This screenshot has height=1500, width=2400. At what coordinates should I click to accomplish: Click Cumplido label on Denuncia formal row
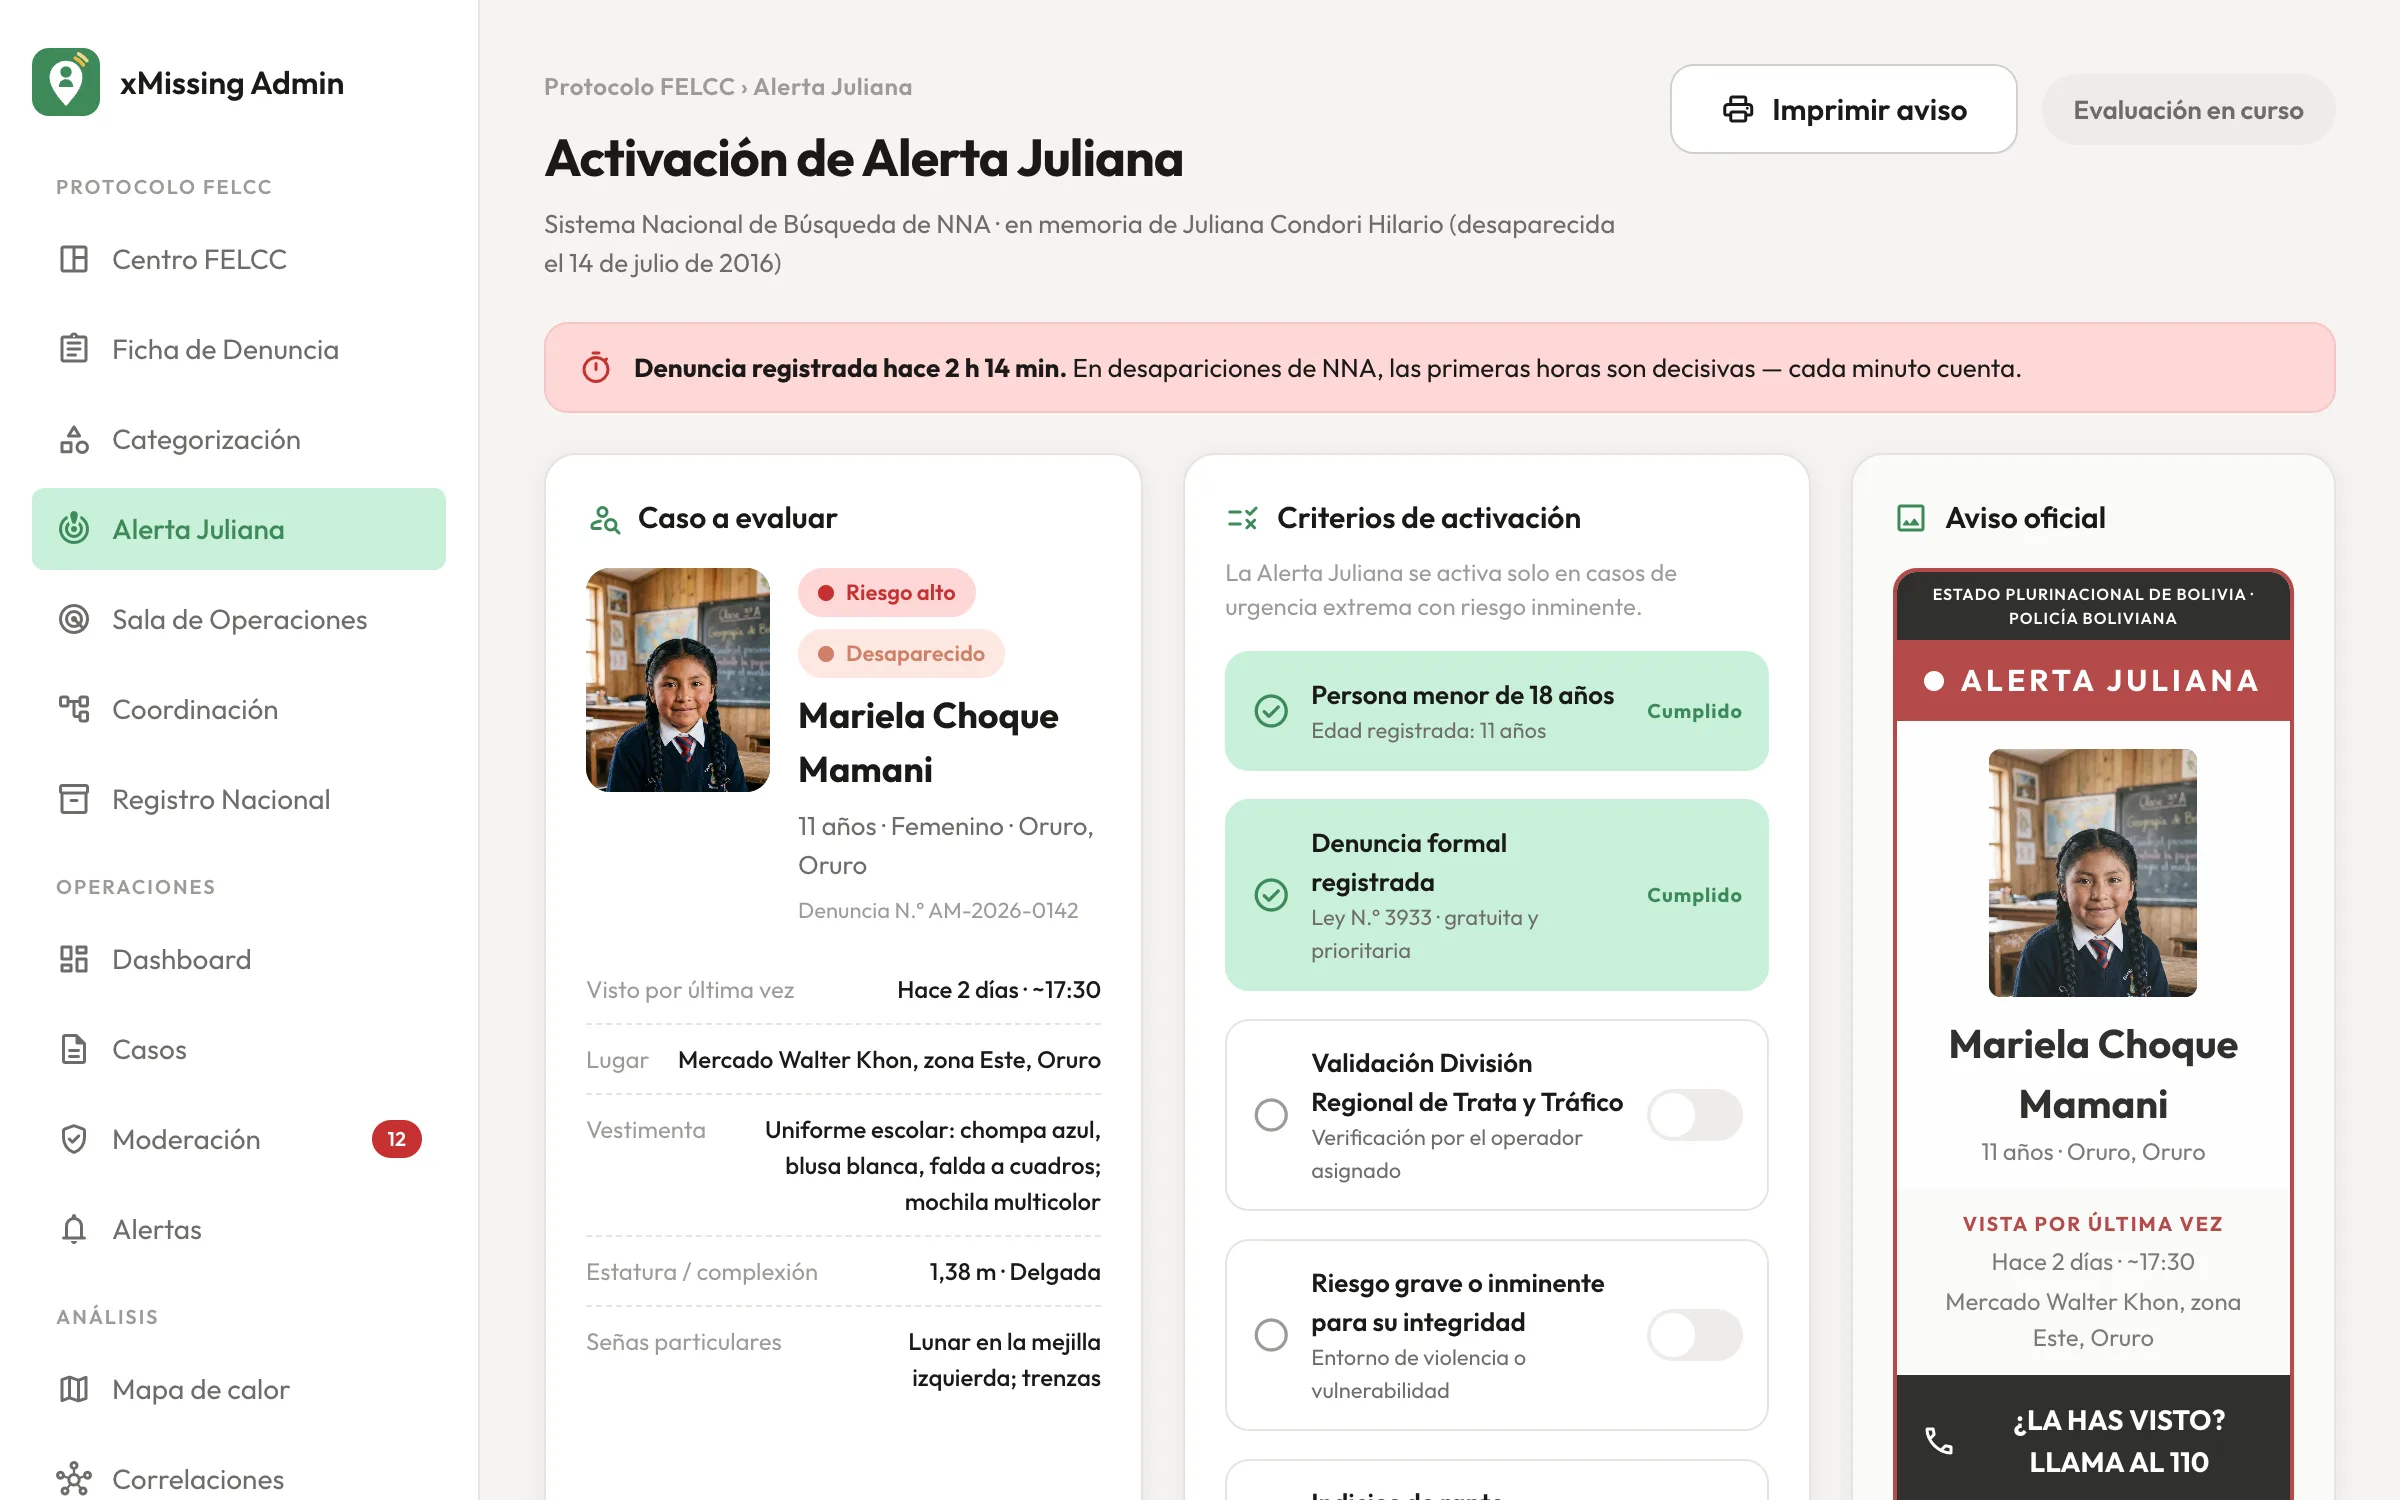point(1694,895)
